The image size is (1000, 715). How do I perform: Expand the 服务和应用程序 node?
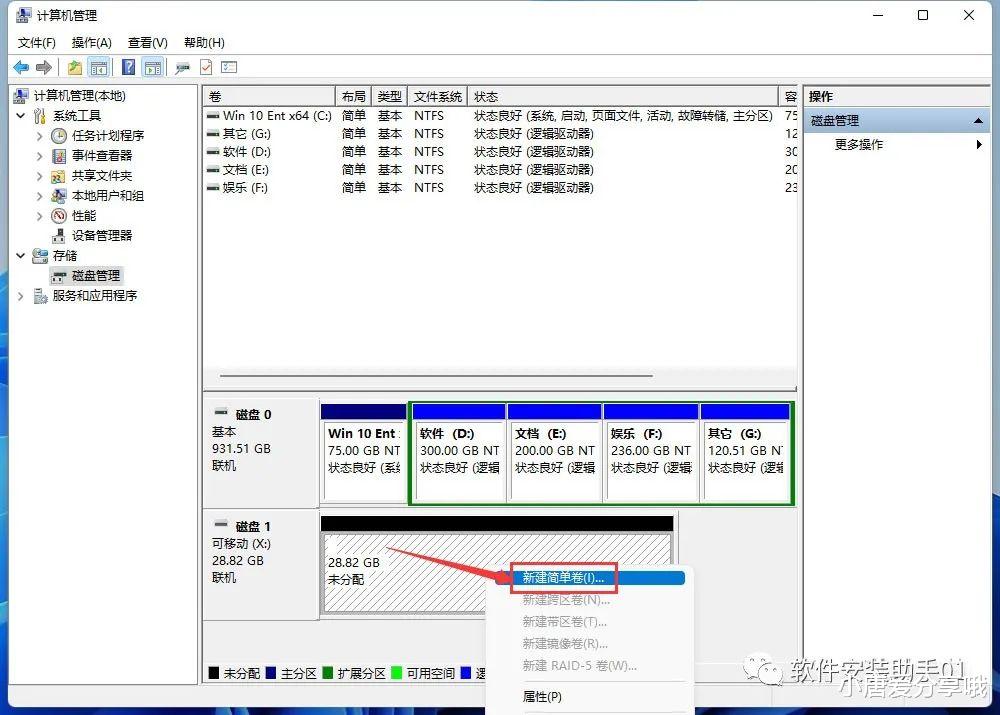tap(20, 296)
